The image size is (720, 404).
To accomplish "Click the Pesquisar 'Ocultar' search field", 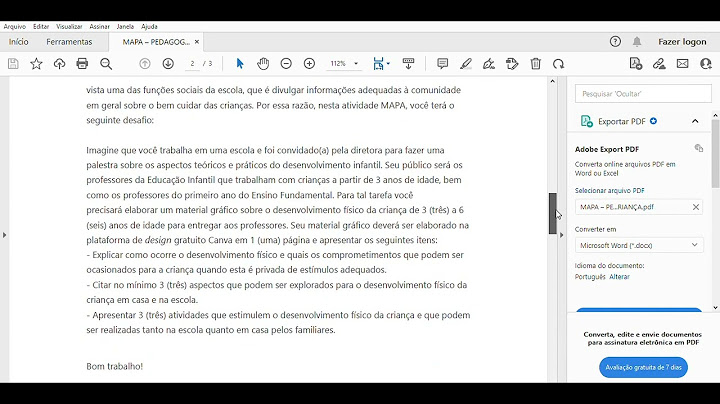I will [x=643, y=94].
